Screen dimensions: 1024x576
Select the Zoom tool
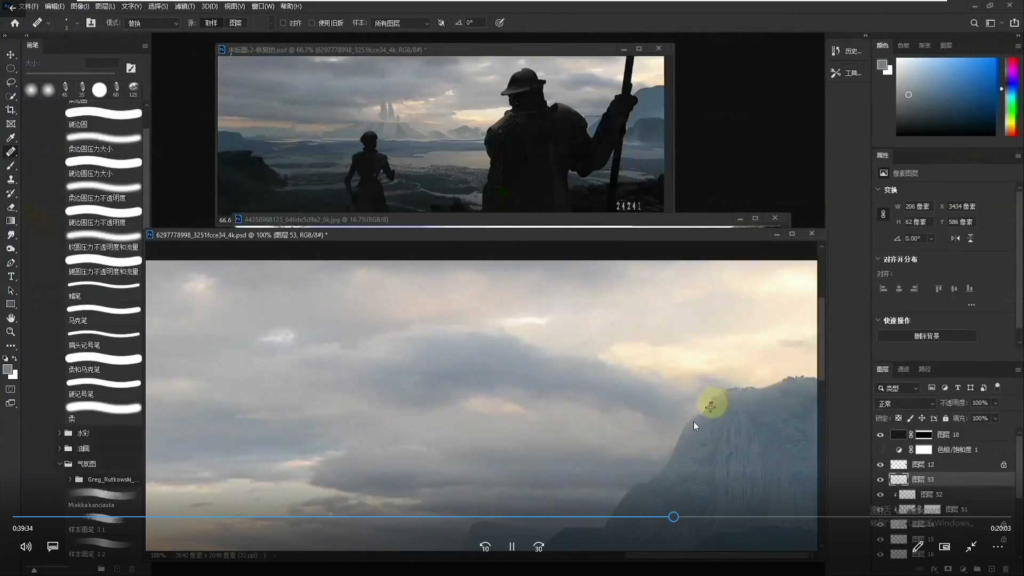pyautogui.click(x=11, y=331)
